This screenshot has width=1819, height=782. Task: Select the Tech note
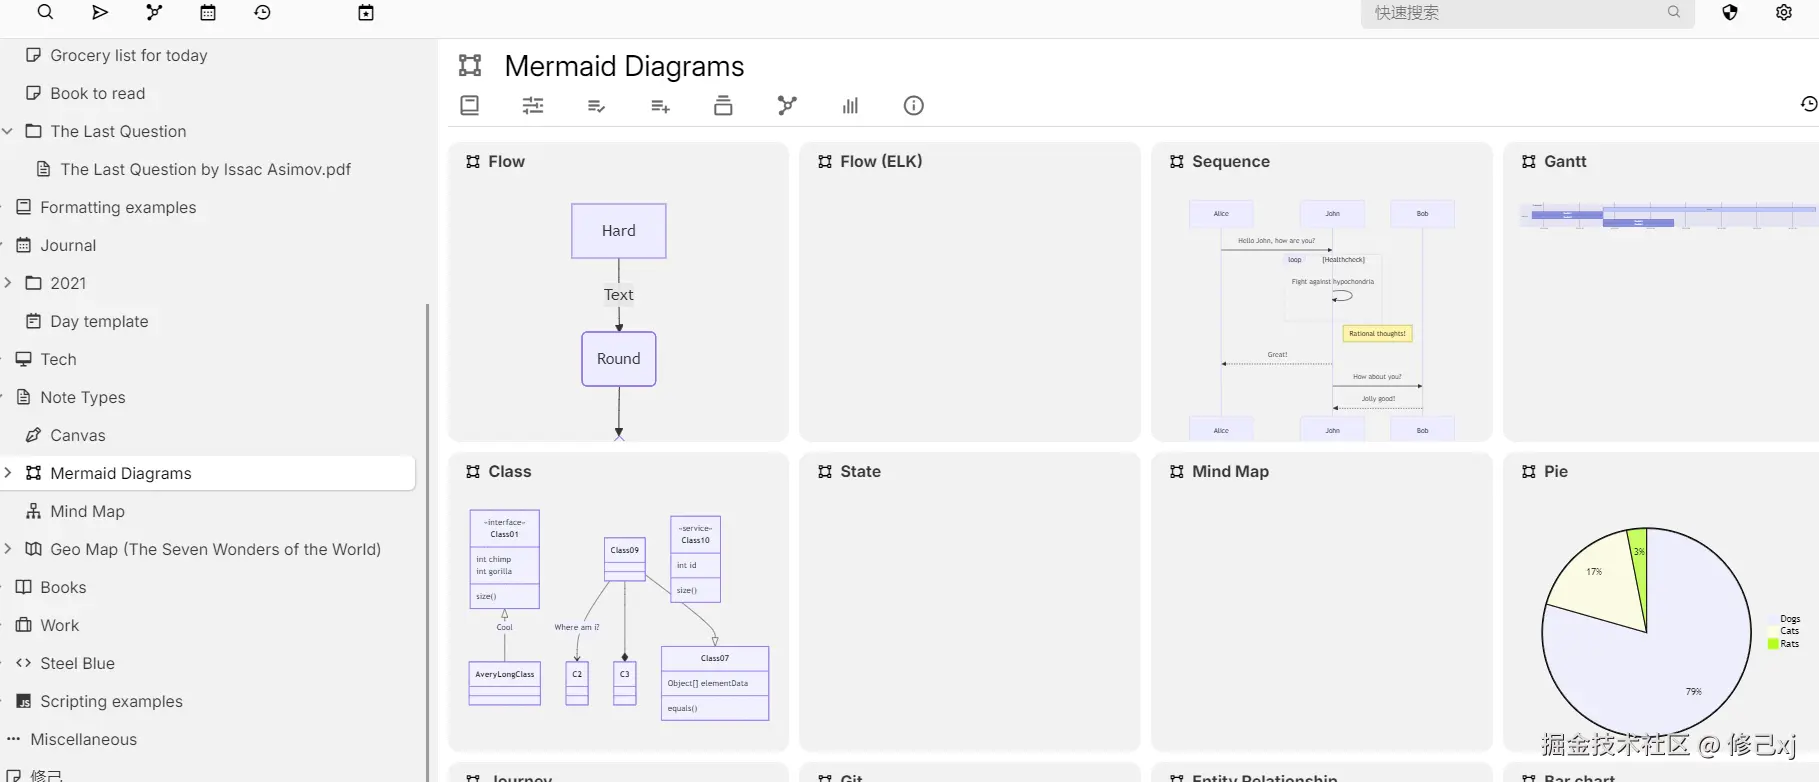click(x=58, y=360)
